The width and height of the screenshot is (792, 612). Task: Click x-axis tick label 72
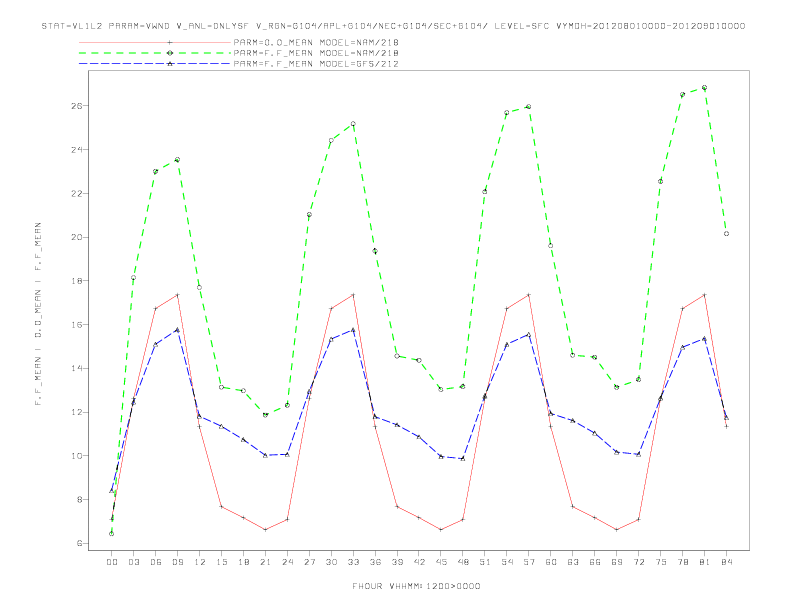pyautogui.click(x=638, y=562)
